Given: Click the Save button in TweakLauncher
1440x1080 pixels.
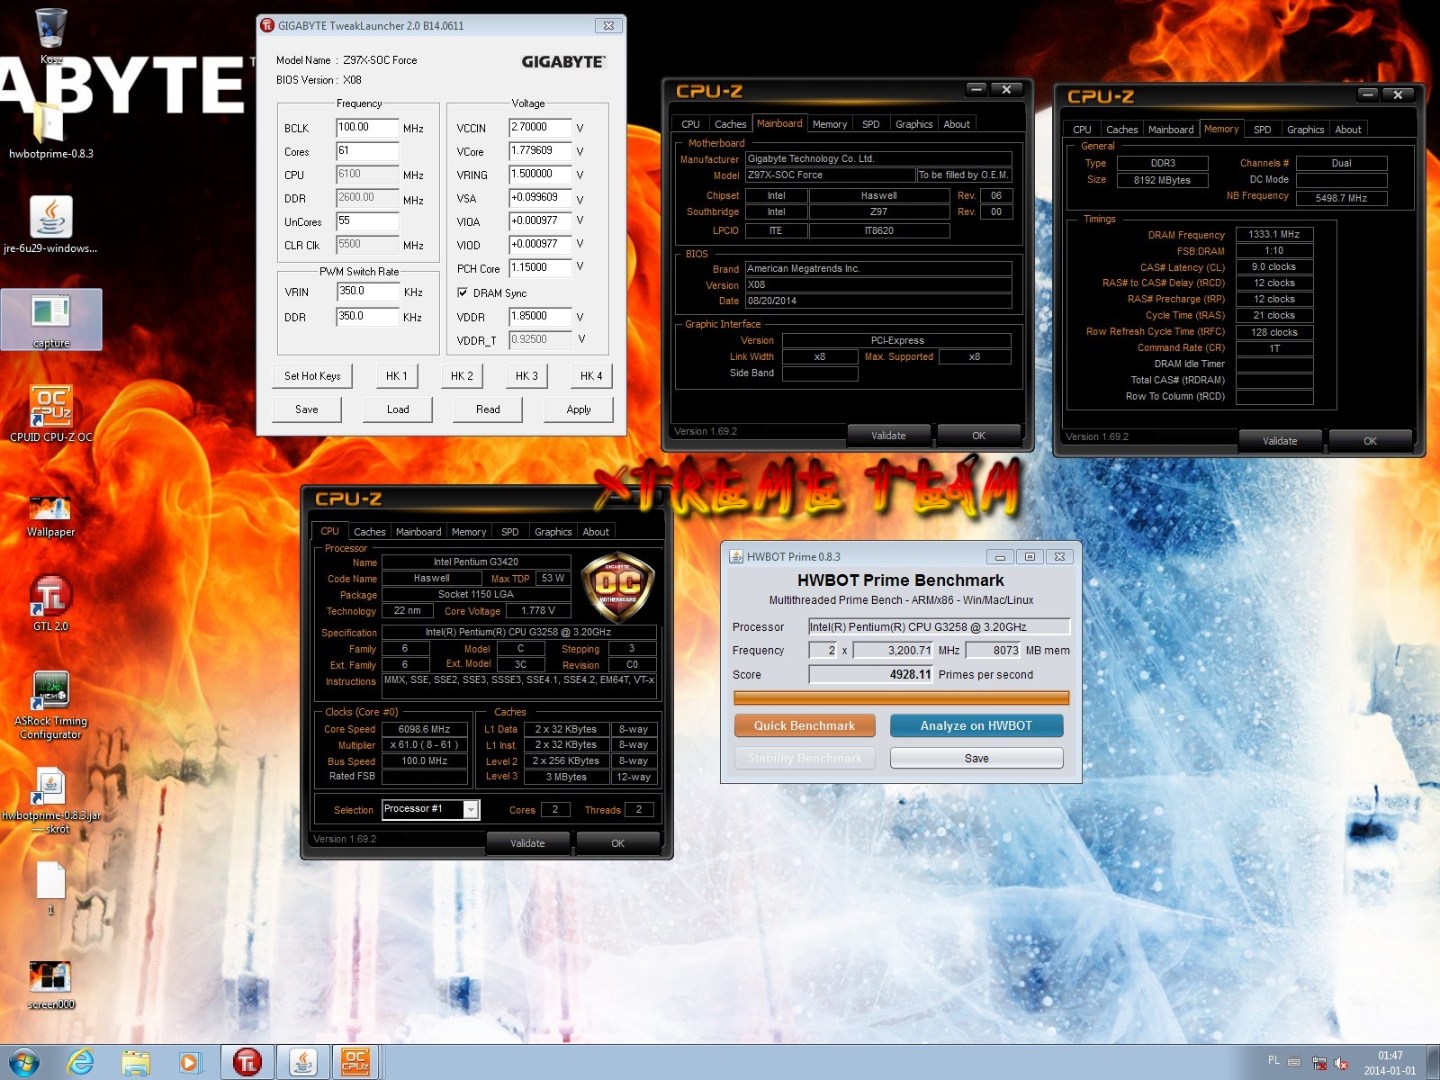Looking at the screenshot, I should click(307, 409).
